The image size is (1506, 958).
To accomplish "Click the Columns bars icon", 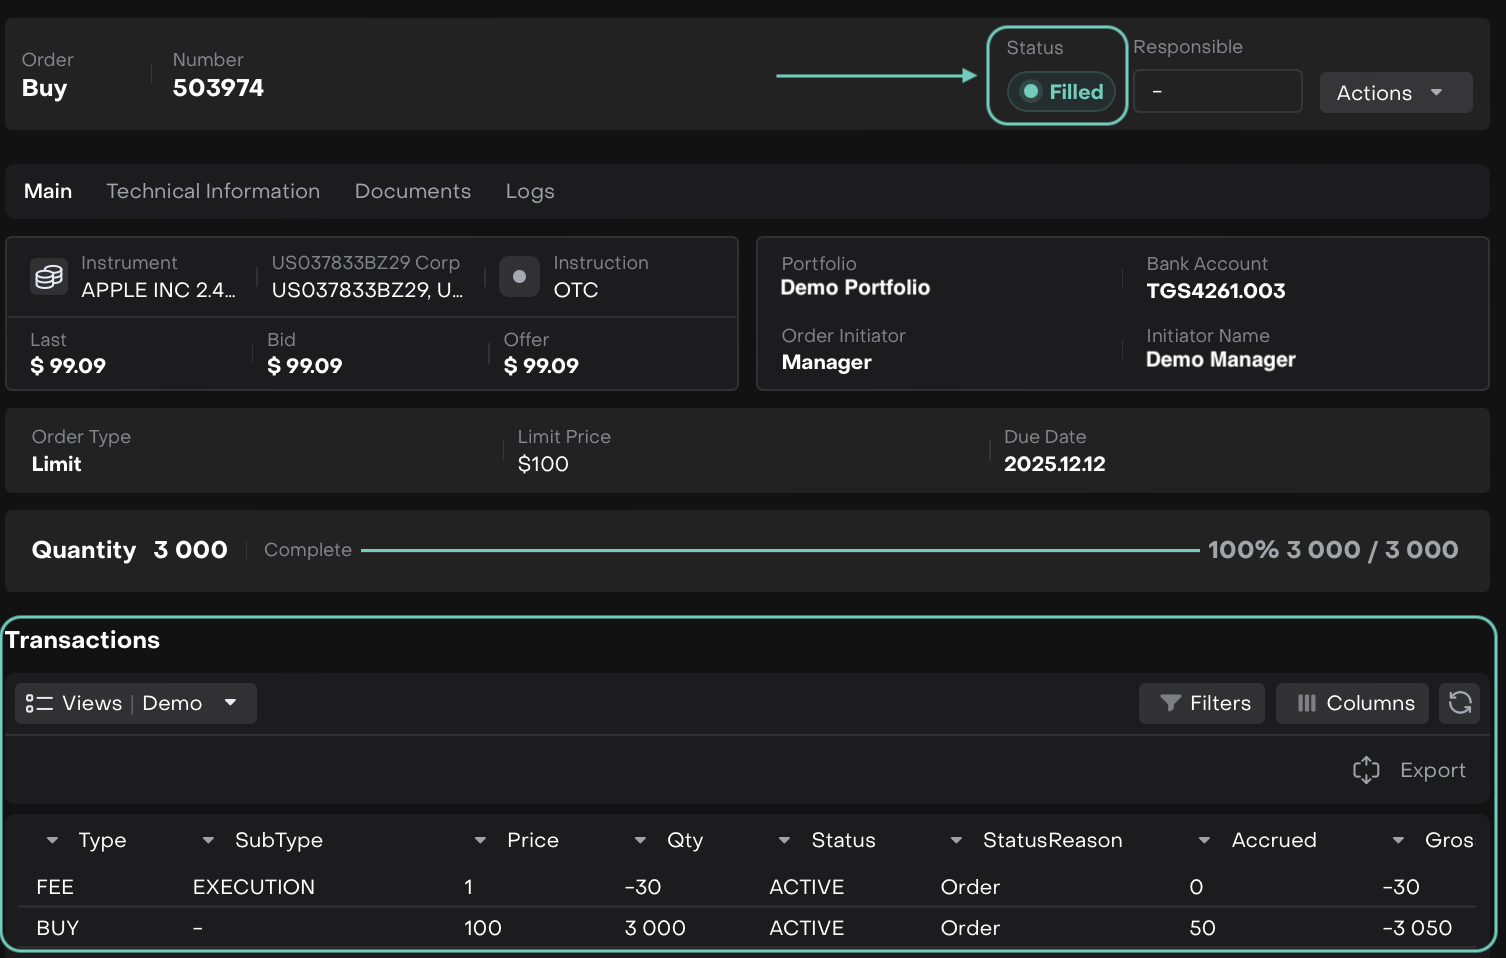I will [1306, 703].
